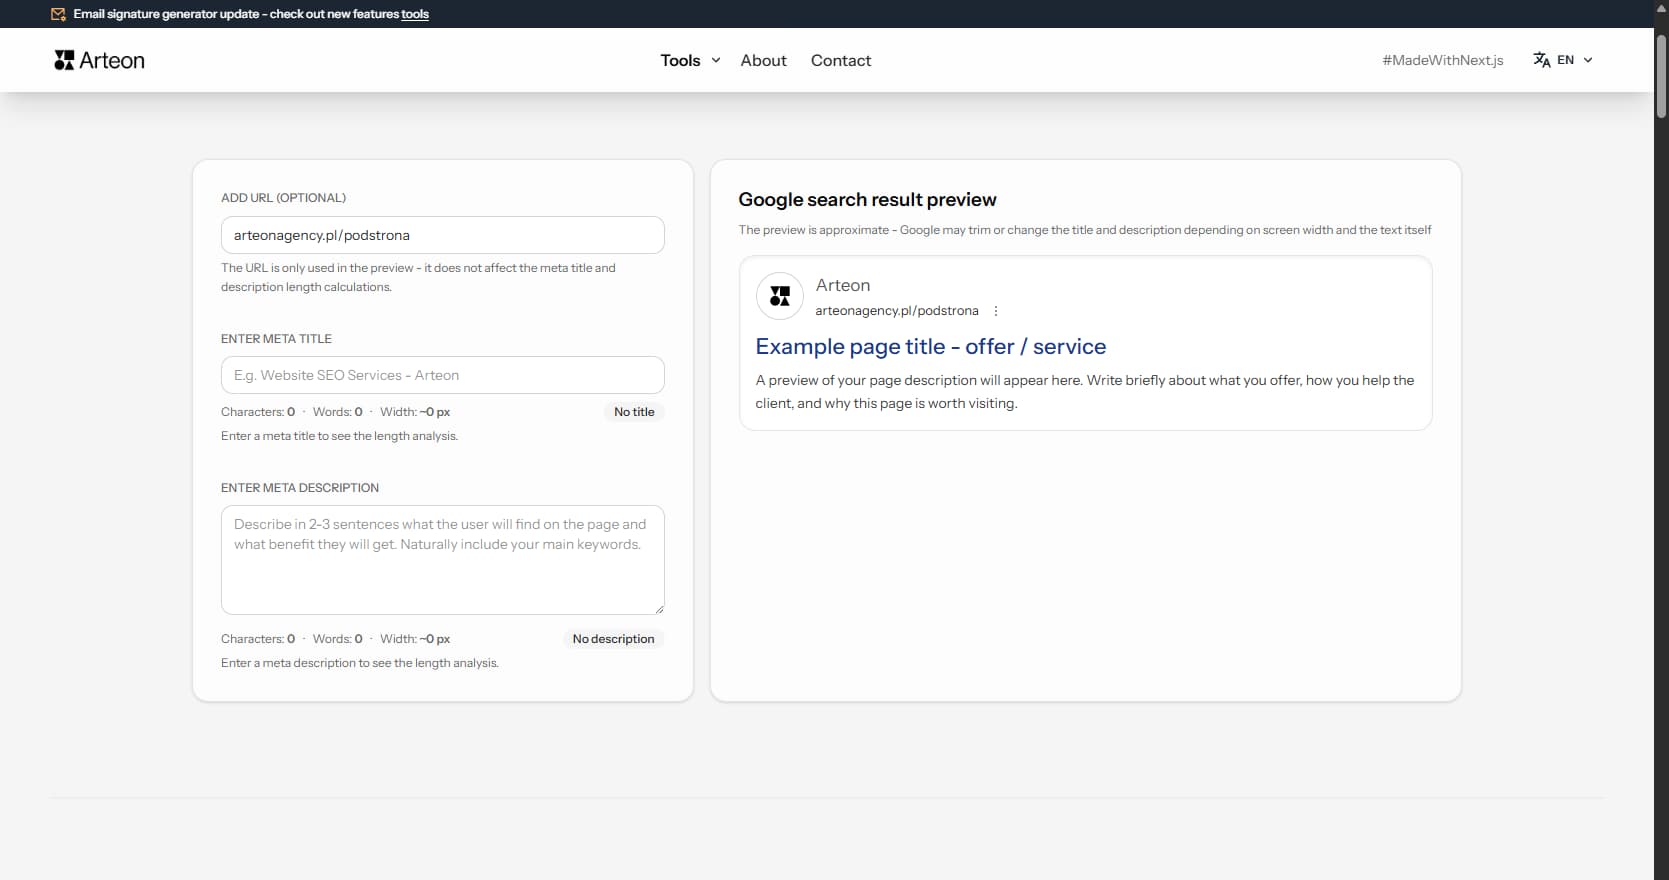
Task: Click the Arteon favicon in Google preview
Action: click(x=780, y=296)
